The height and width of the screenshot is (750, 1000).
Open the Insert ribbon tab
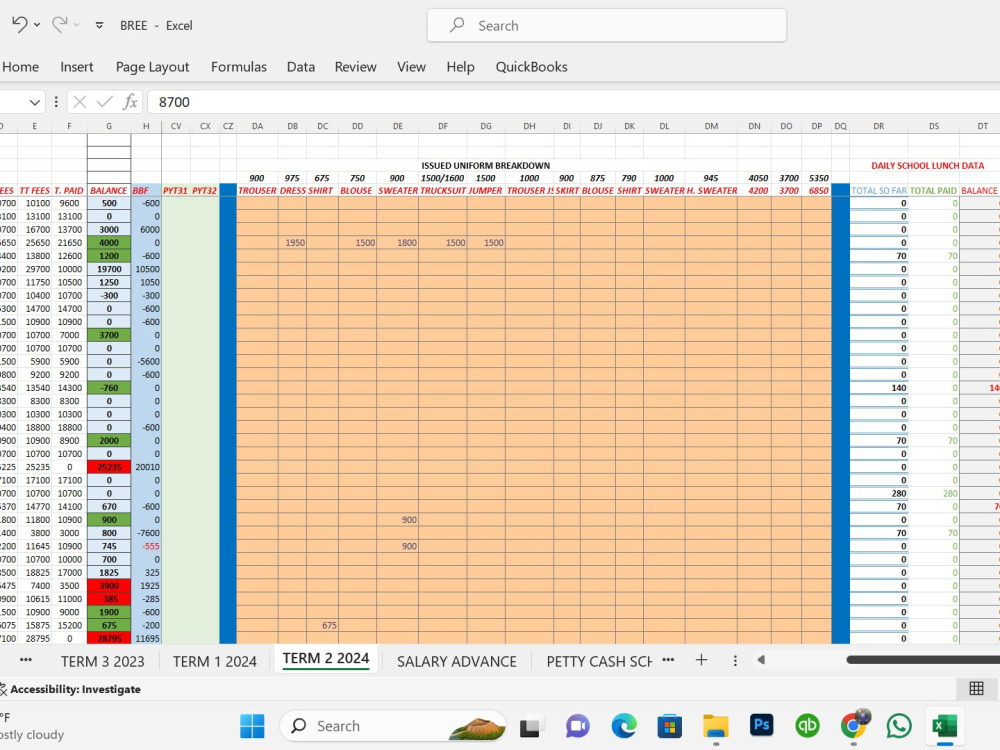coord(77,67)
